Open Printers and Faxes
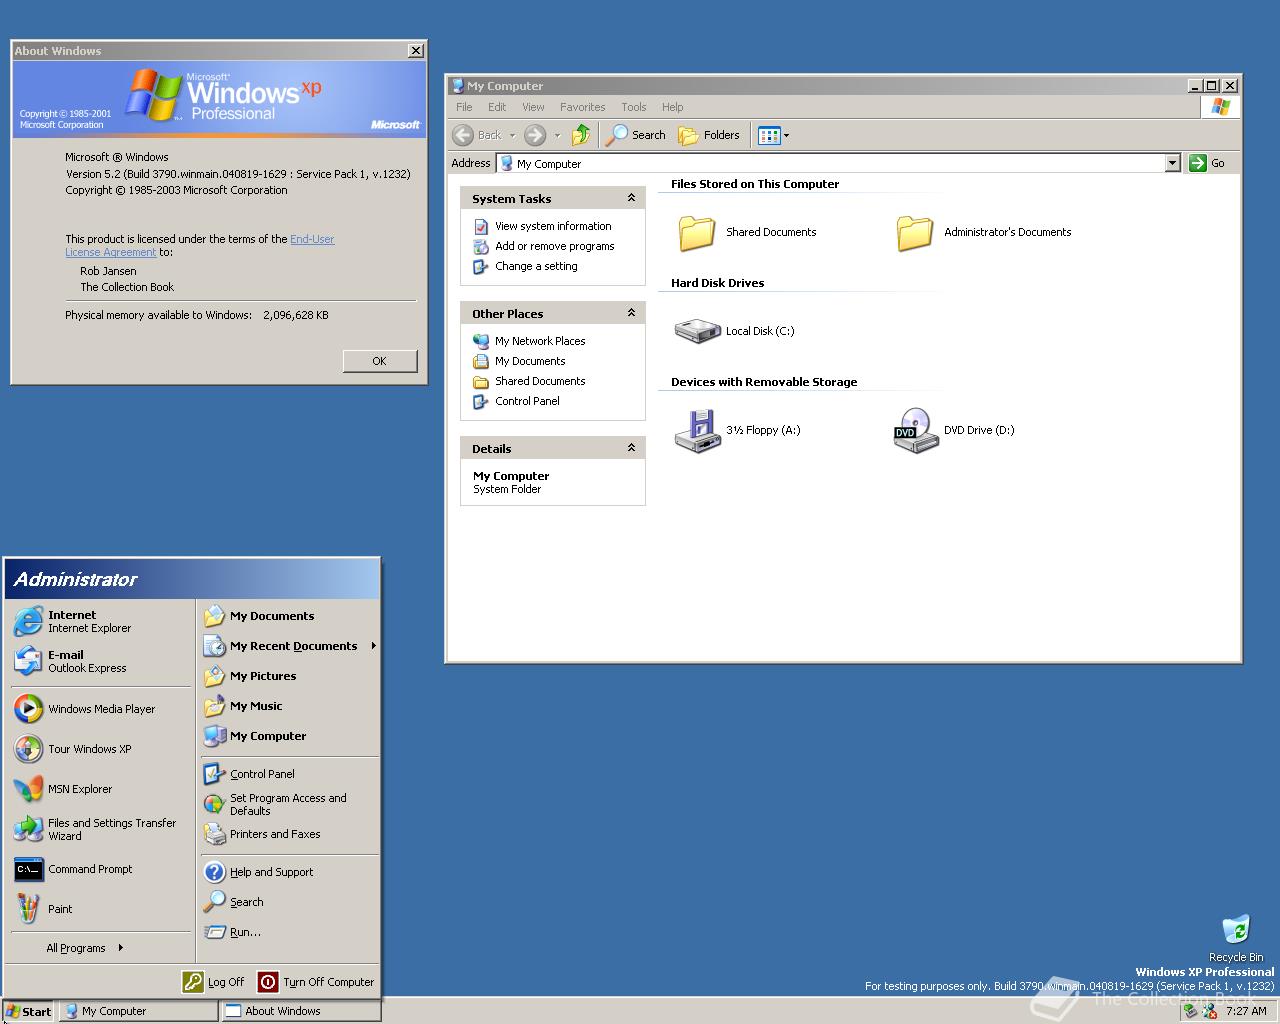Screen dimensions: 1280x1024 290,834
